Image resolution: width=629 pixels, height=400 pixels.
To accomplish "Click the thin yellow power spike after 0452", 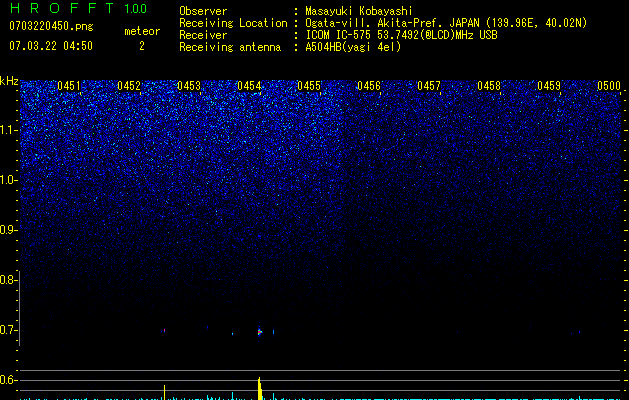I will [164, 392].
